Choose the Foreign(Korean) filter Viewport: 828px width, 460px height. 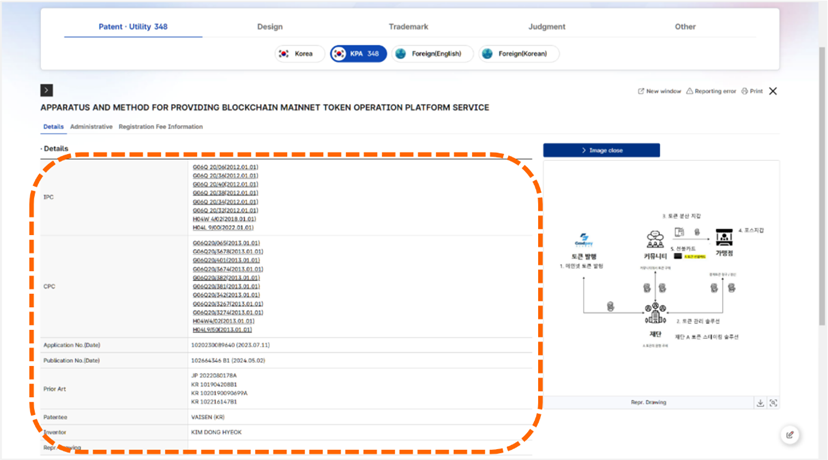517,54
